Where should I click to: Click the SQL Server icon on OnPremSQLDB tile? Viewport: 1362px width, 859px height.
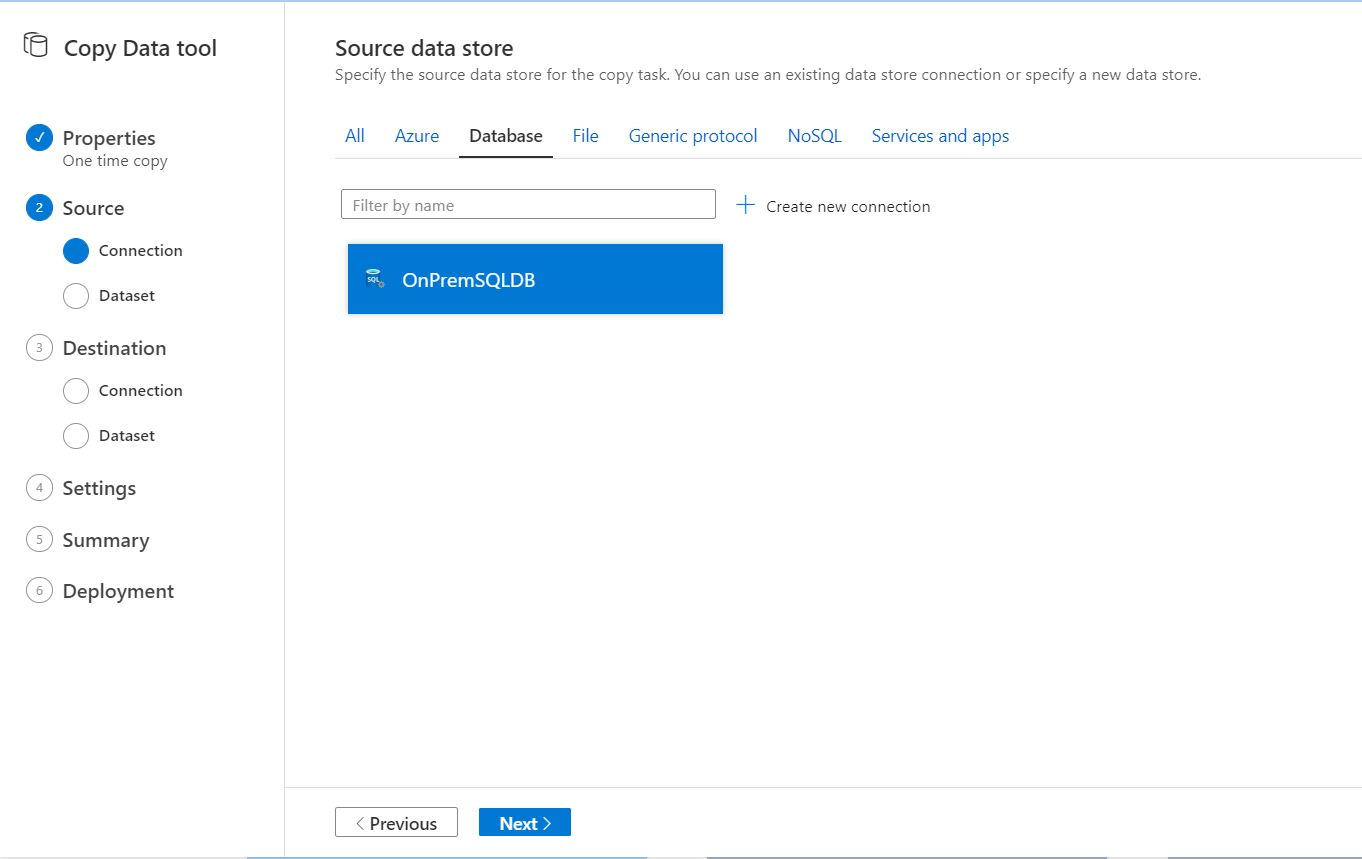point(375,278)
